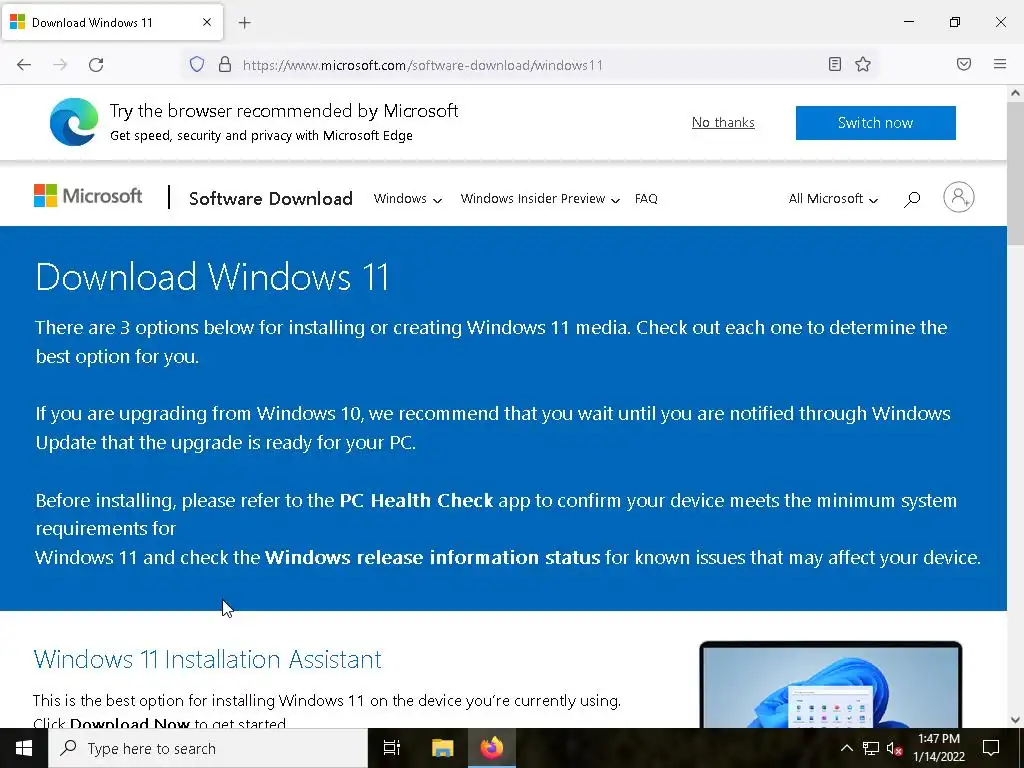Click the address bar URL field
The height and width of the screenshot is (768, 1024).
click(x=529, y=65)
